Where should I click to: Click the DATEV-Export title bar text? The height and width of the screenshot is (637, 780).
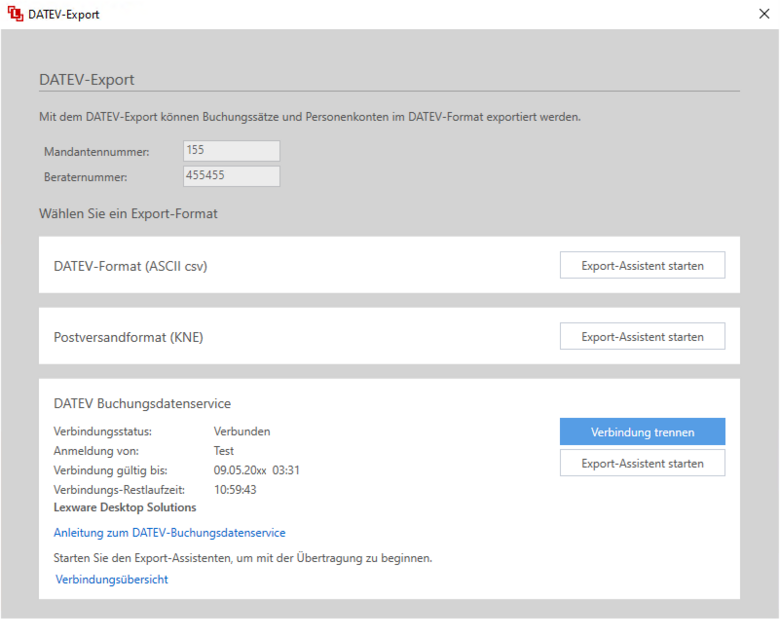tap(64, 14)
